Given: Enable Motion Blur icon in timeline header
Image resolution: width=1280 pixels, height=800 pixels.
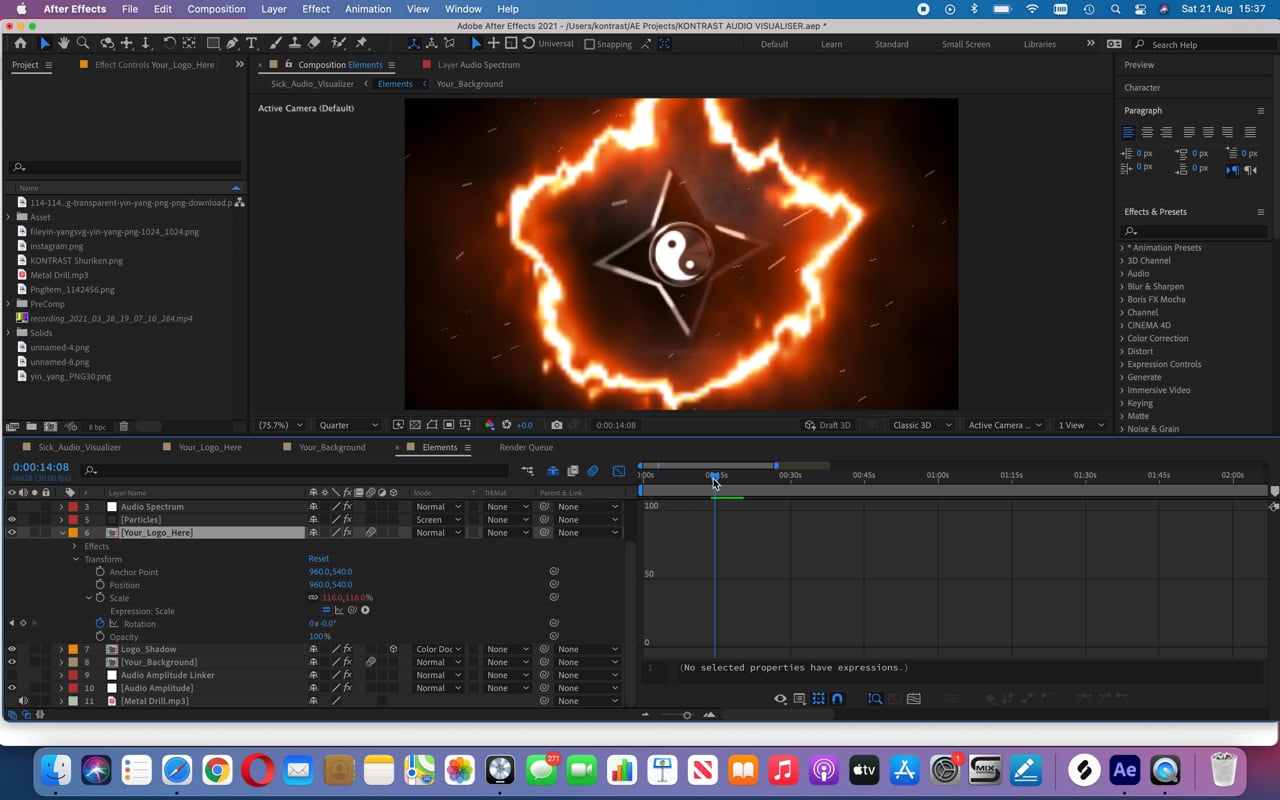Looking at the screenshot, I should pos(593,471).
